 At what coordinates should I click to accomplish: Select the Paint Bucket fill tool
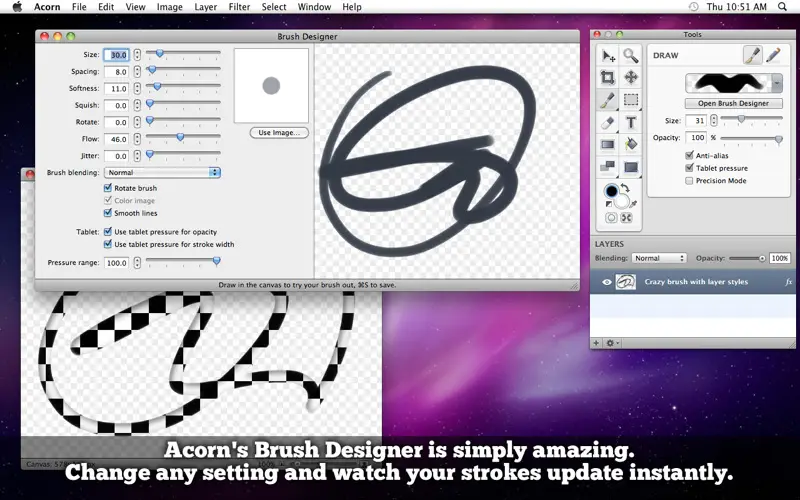631,145
